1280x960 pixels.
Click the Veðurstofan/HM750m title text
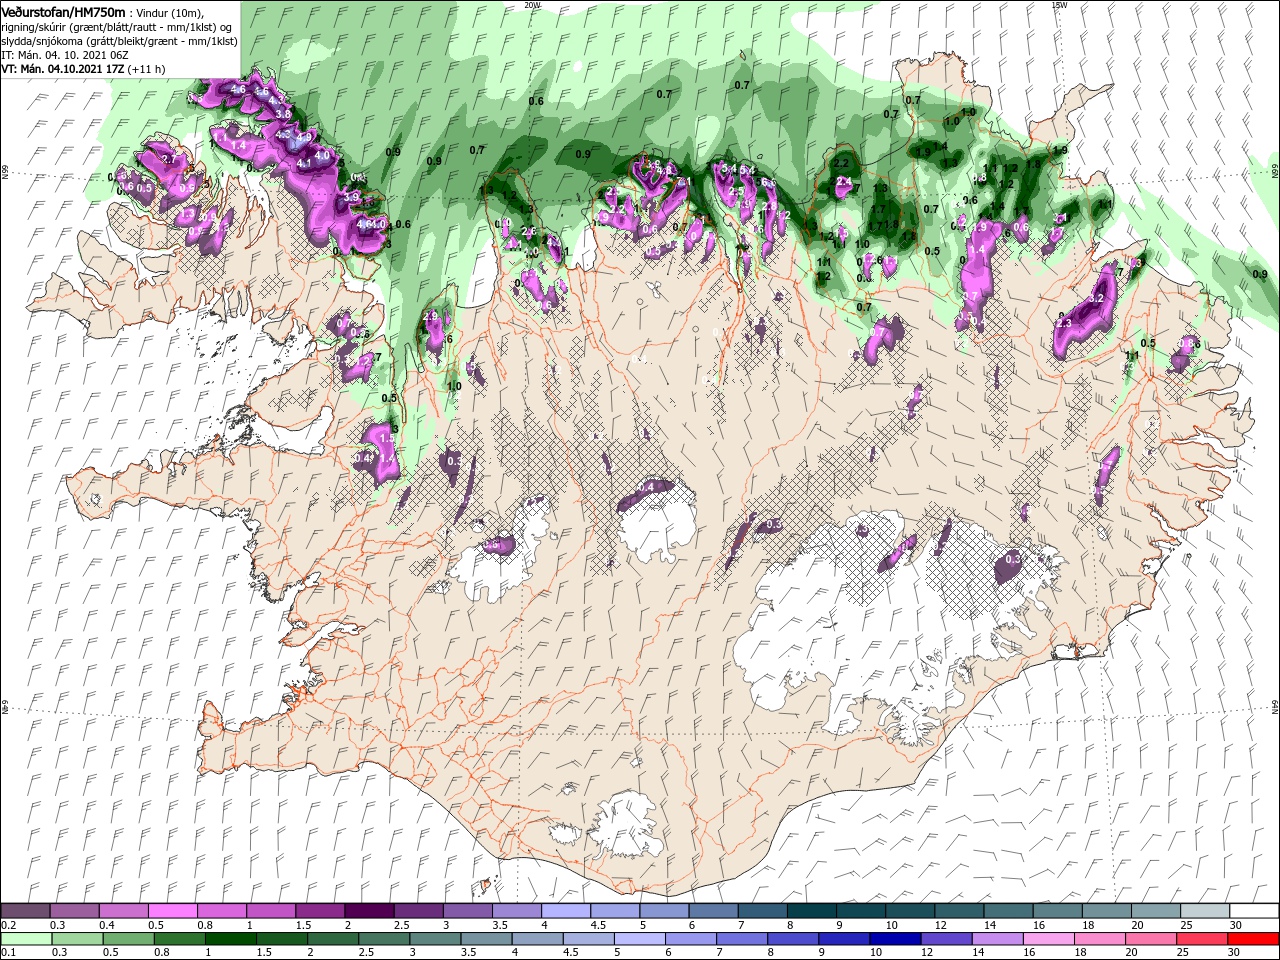(64, 11)
